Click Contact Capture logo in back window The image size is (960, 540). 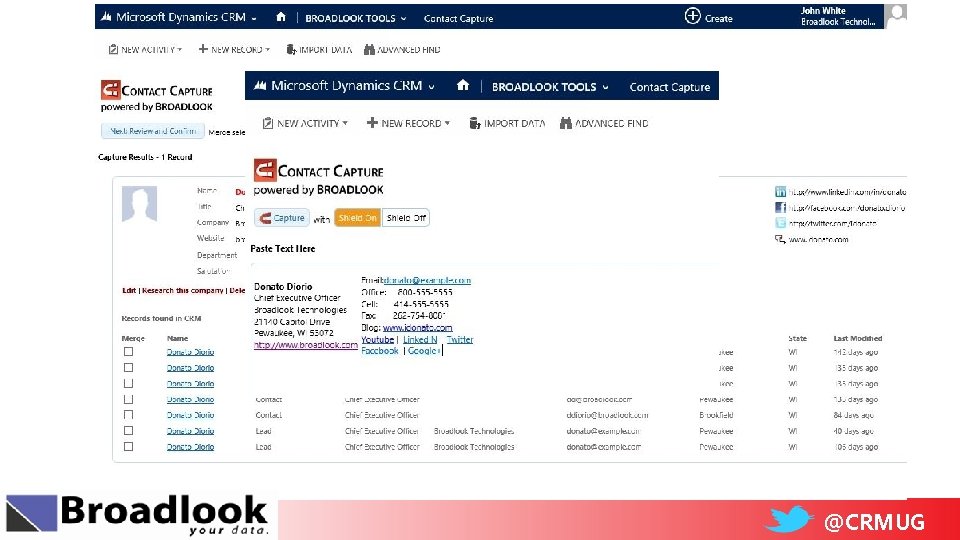(x=157, y=96)
